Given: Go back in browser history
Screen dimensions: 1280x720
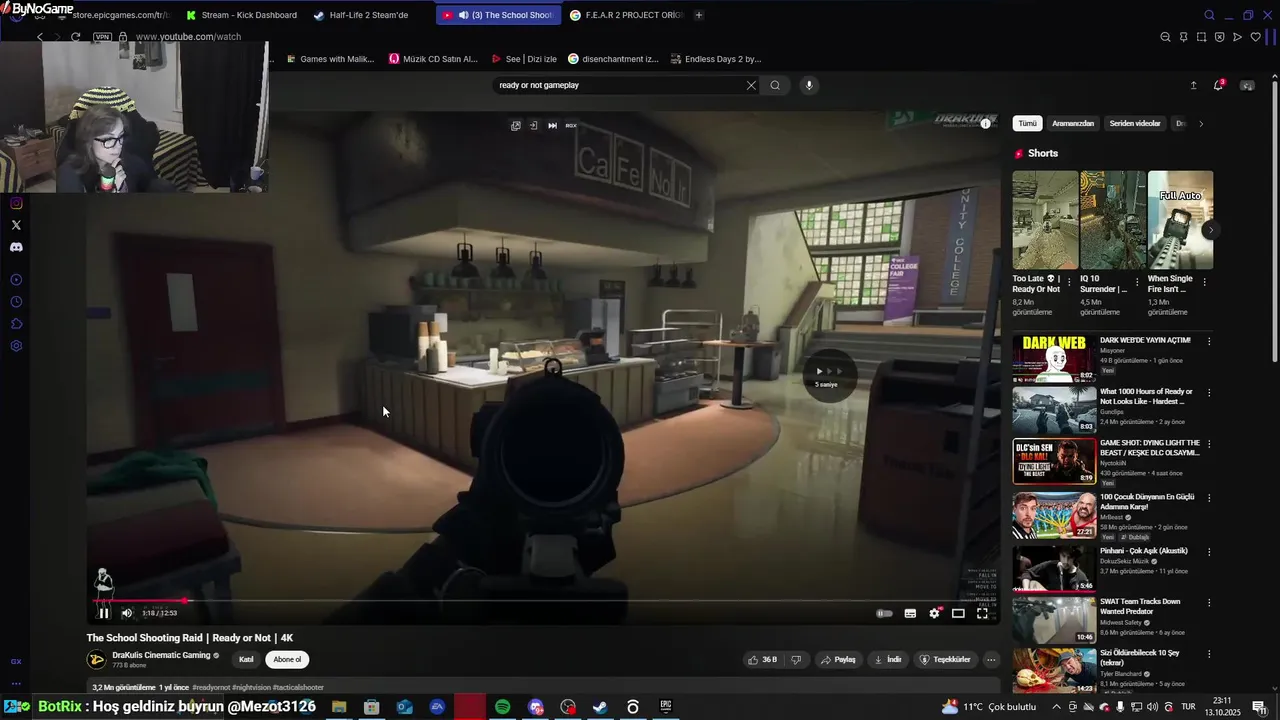Looking at the screenshot, I should [40, 37].
